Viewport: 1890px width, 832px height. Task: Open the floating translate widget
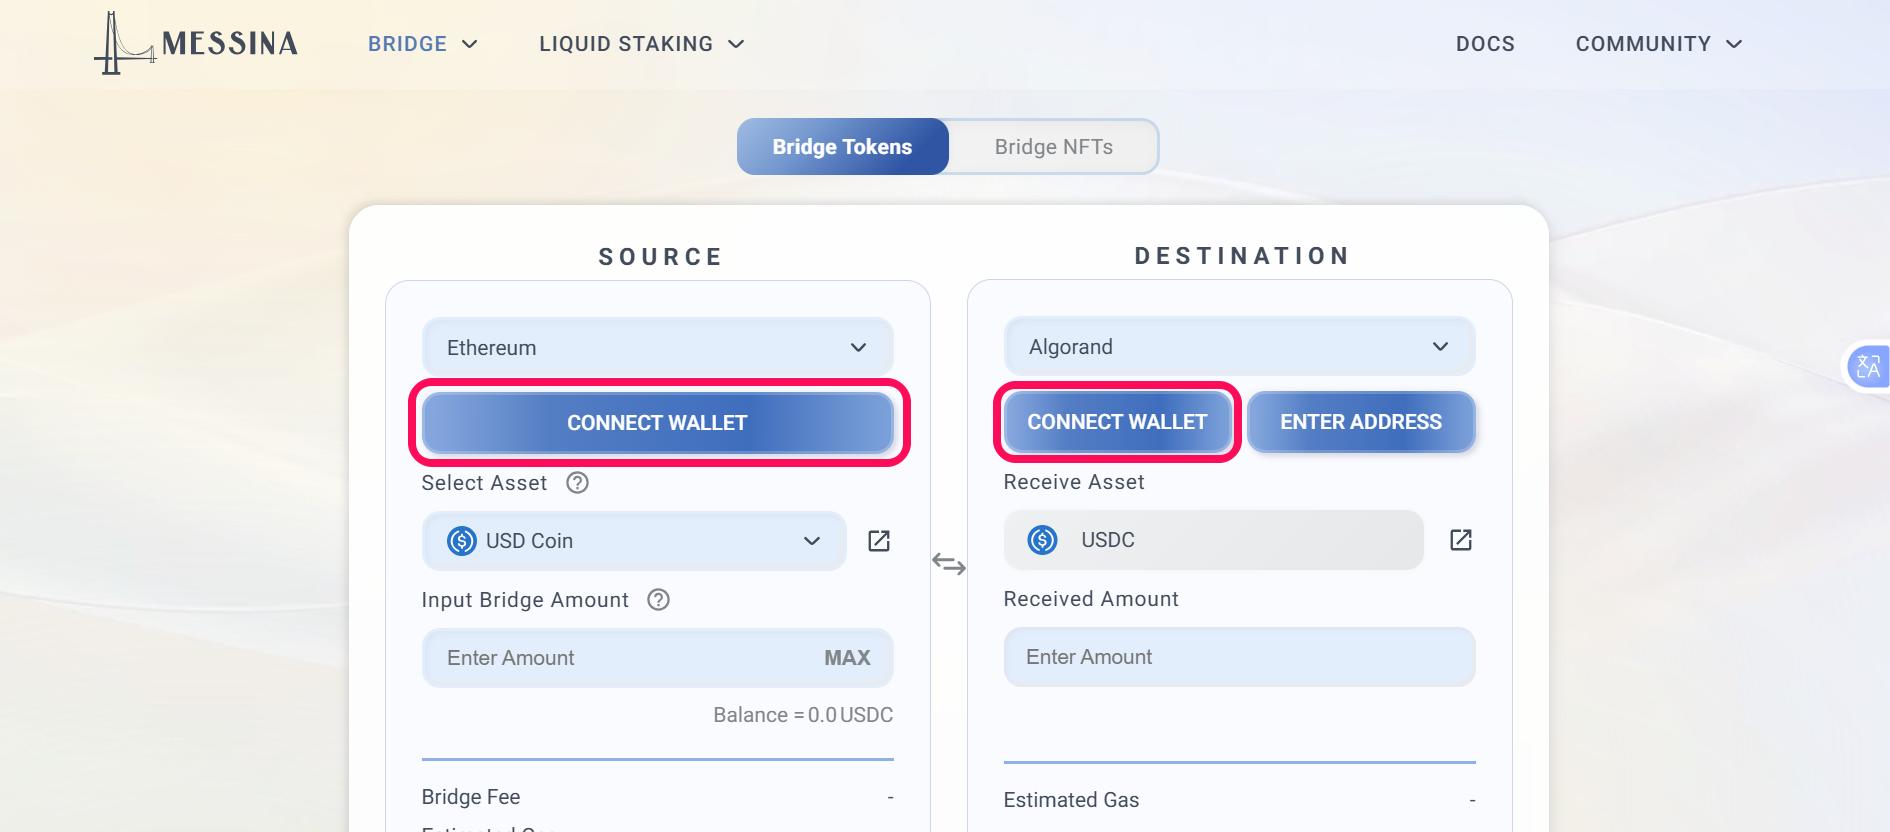coord(1867,366)
